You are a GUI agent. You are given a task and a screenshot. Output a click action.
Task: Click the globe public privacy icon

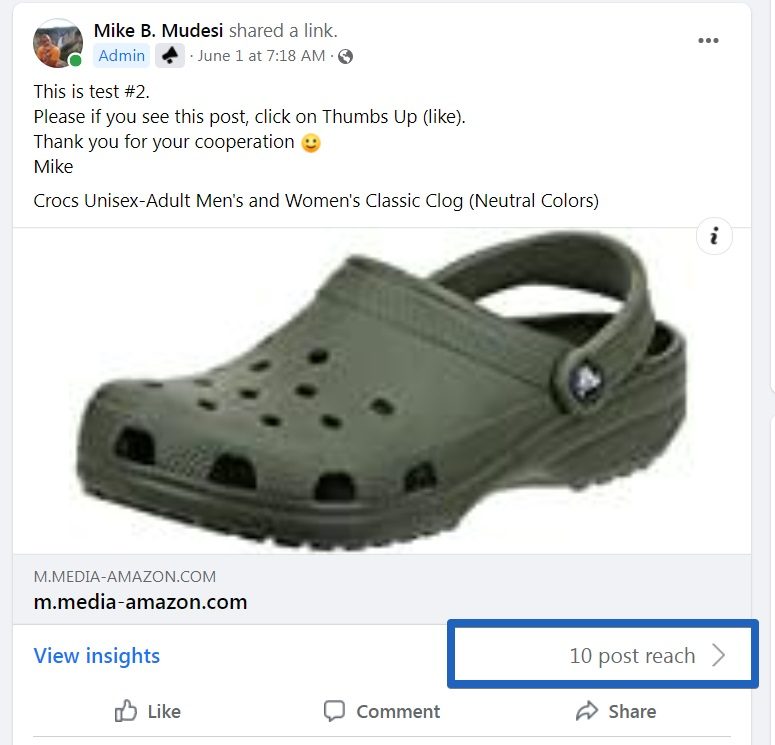coord(345,57)
